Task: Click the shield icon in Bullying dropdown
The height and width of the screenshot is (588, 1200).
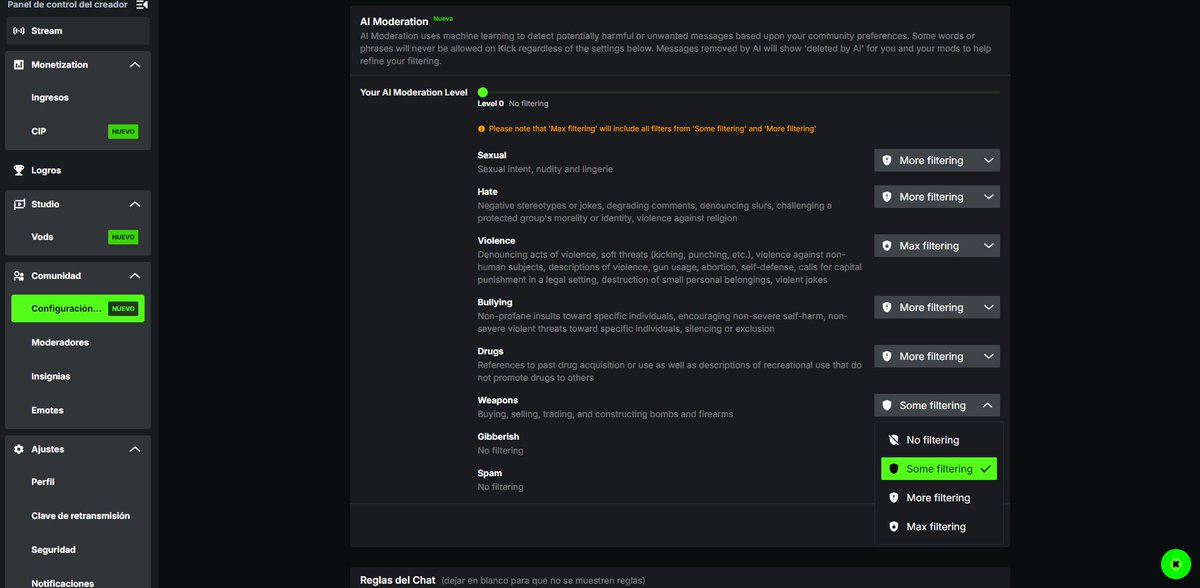Action: [887, 308]
